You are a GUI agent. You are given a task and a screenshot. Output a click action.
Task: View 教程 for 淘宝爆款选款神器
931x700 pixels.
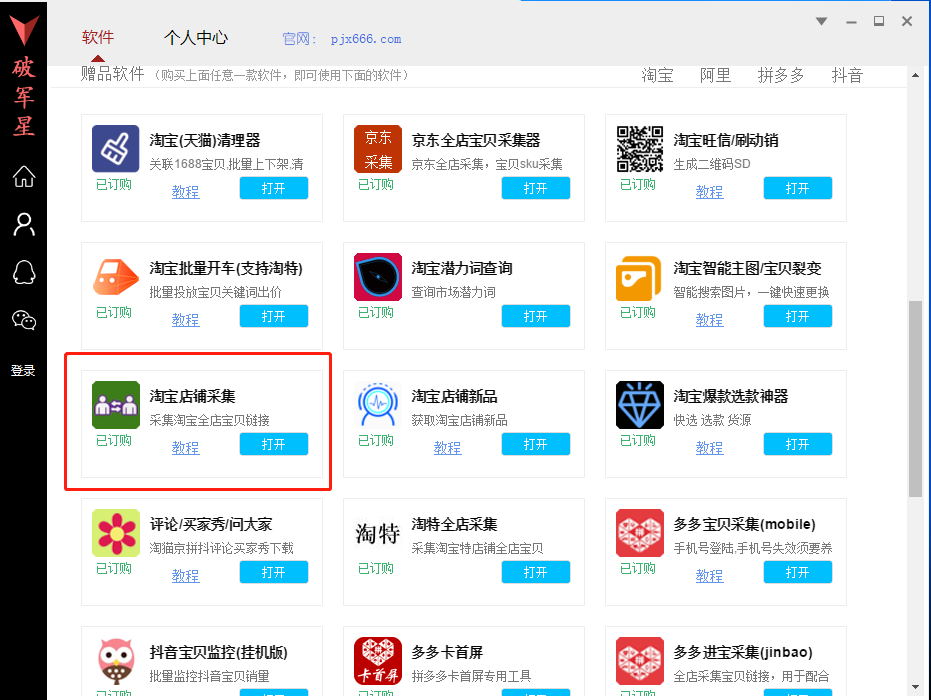[x=709, y=448]
